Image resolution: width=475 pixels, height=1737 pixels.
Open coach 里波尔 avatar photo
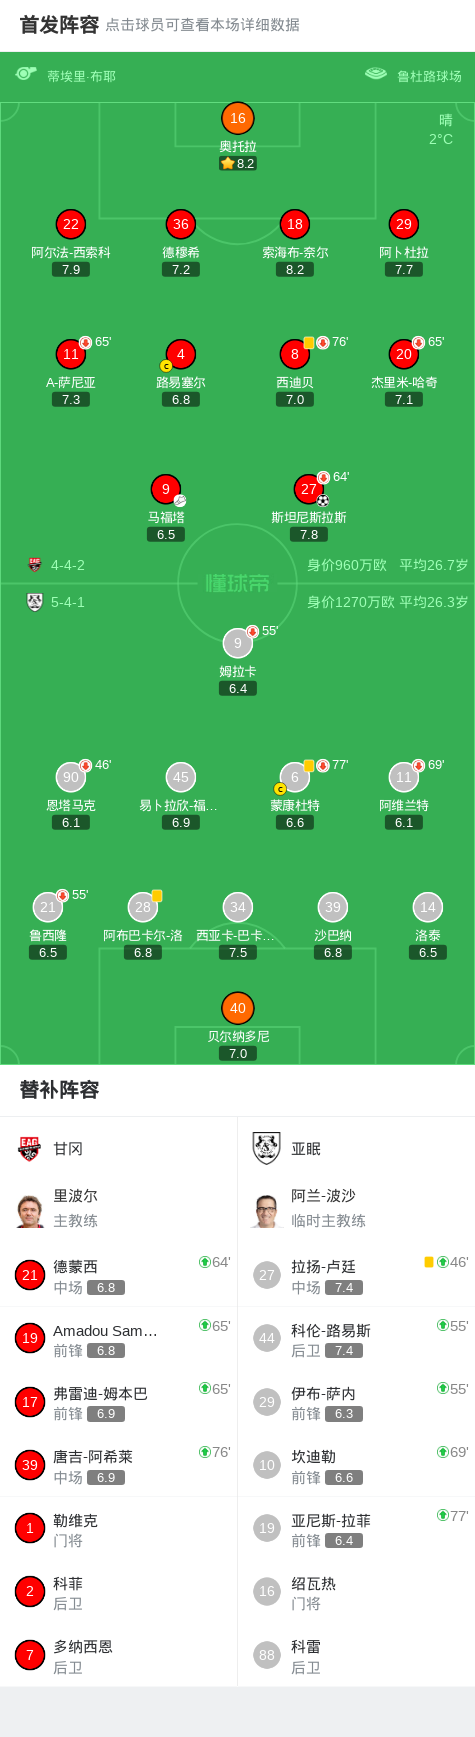pos(30,1209)
